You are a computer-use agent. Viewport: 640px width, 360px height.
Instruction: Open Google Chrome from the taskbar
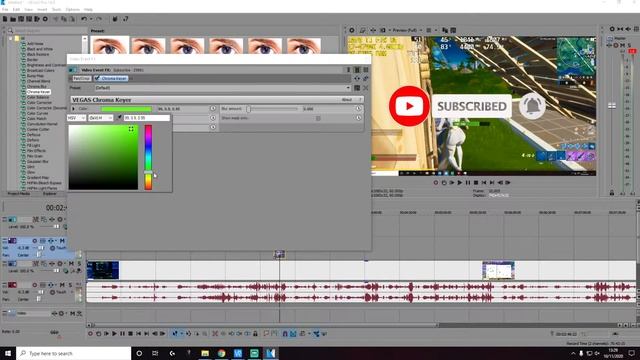pos(222,353)
